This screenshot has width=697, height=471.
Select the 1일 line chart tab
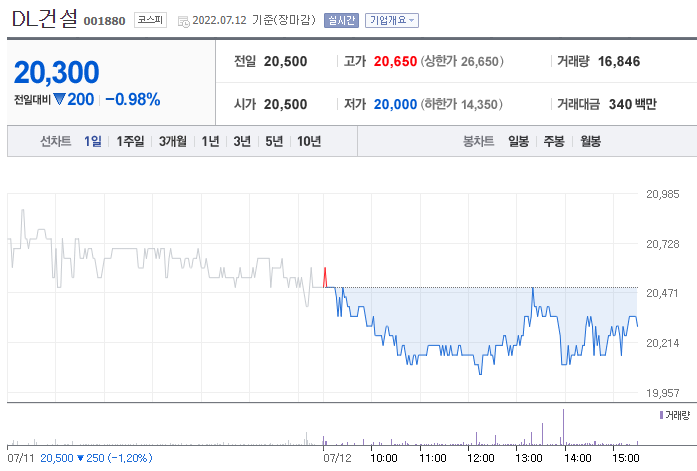[93, 141]
